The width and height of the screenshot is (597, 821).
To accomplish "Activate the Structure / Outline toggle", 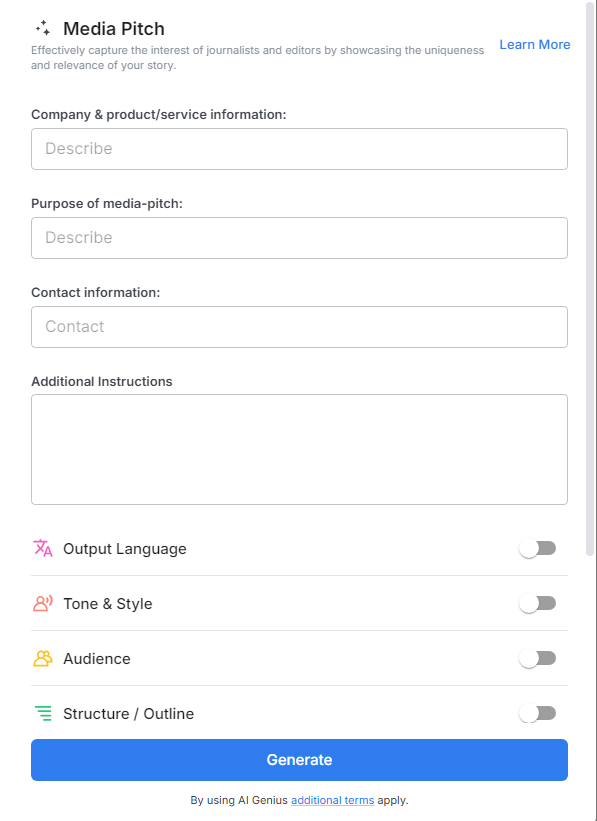I will pyautogui.click(x=537, y=713).
